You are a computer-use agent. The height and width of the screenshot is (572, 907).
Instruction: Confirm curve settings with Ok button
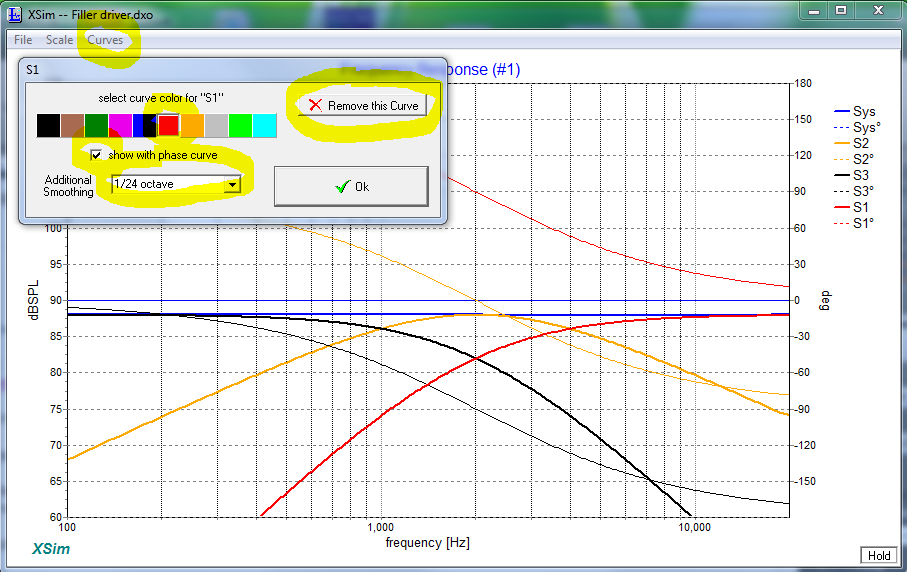(x=351, y=186)
